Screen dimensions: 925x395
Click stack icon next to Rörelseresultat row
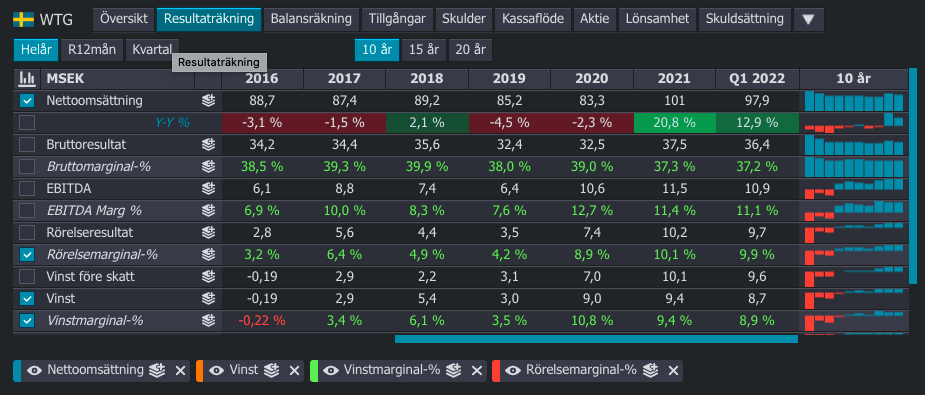(x=208, y=233)
